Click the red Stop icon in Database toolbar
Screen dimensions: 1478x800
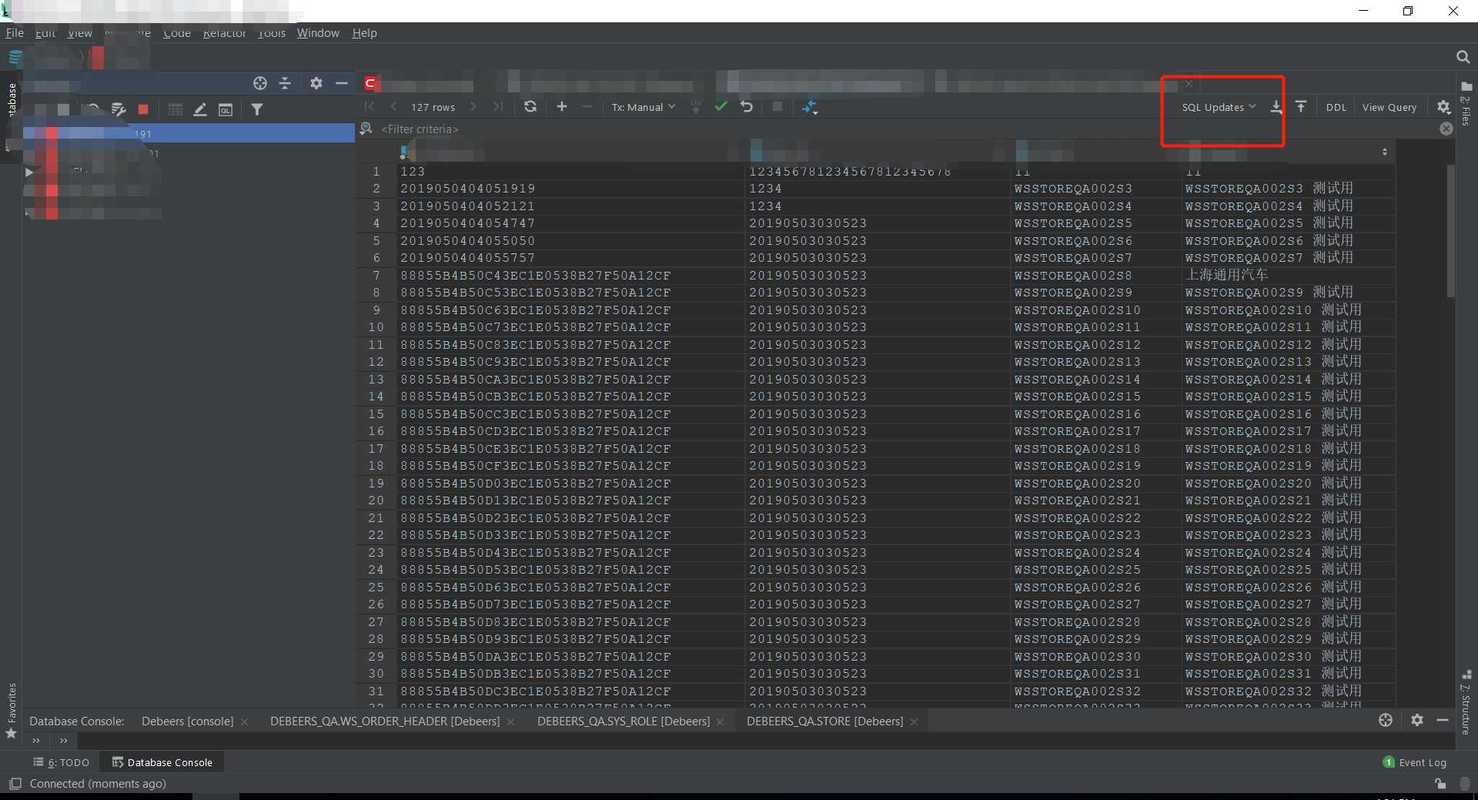tap(143, 109)
